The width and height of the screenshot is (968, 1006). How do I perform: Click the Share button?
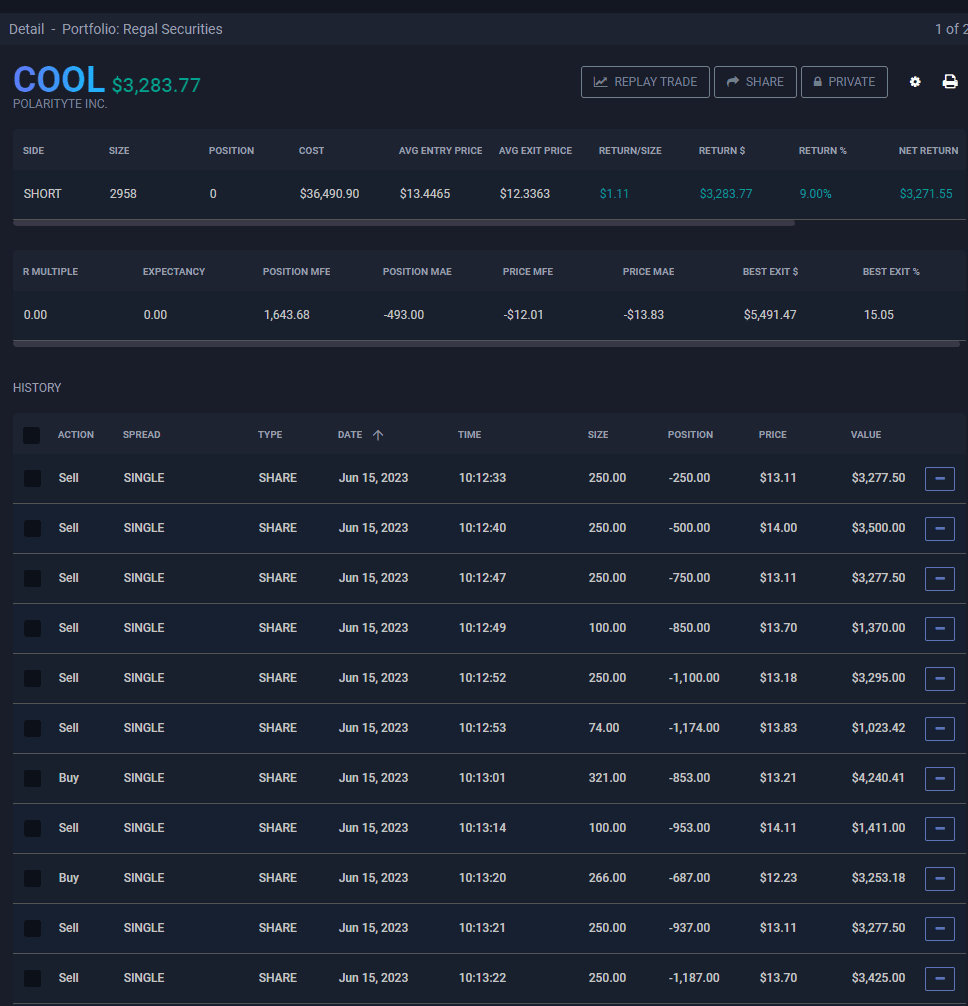pos(755,82)
